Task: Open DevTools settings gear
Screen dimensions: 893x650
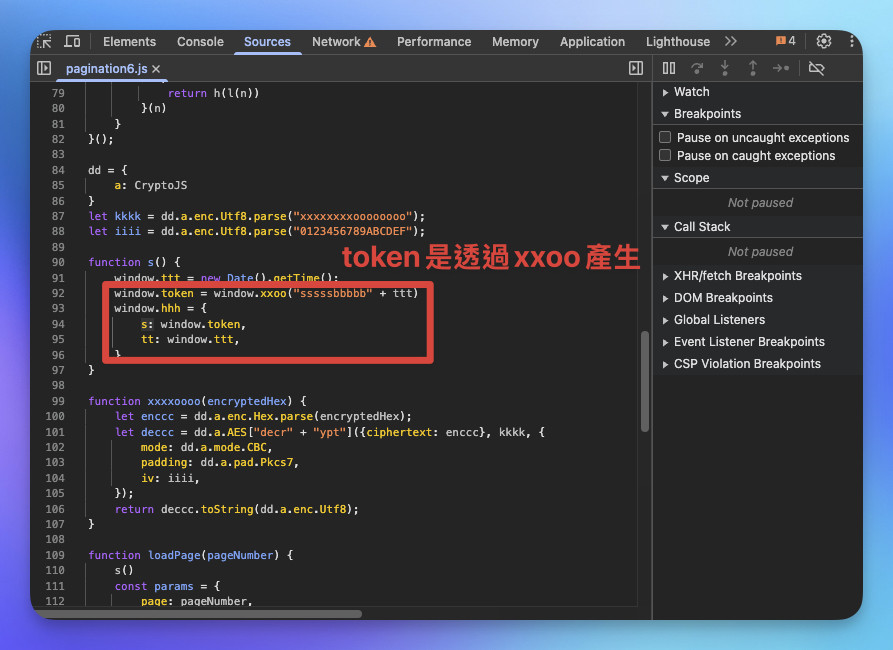Action: 824,41
